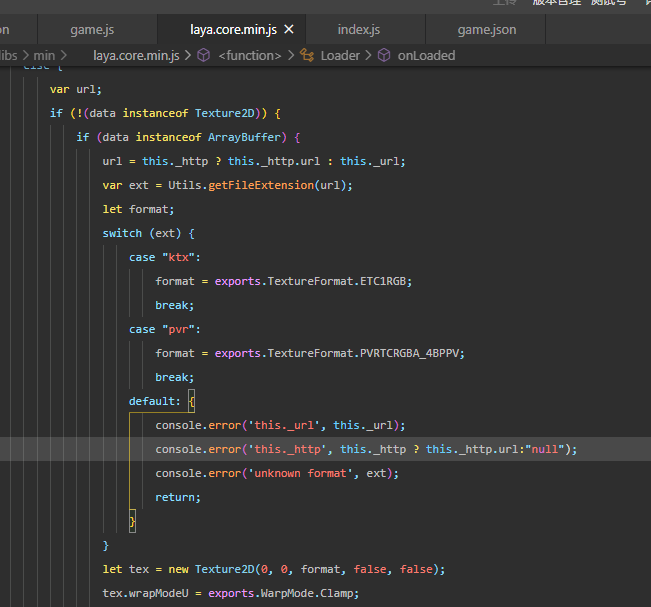The width and height of the screenshot is (651, 607).
Task: Click the getFileExtension method call
Action: [262, 185]
